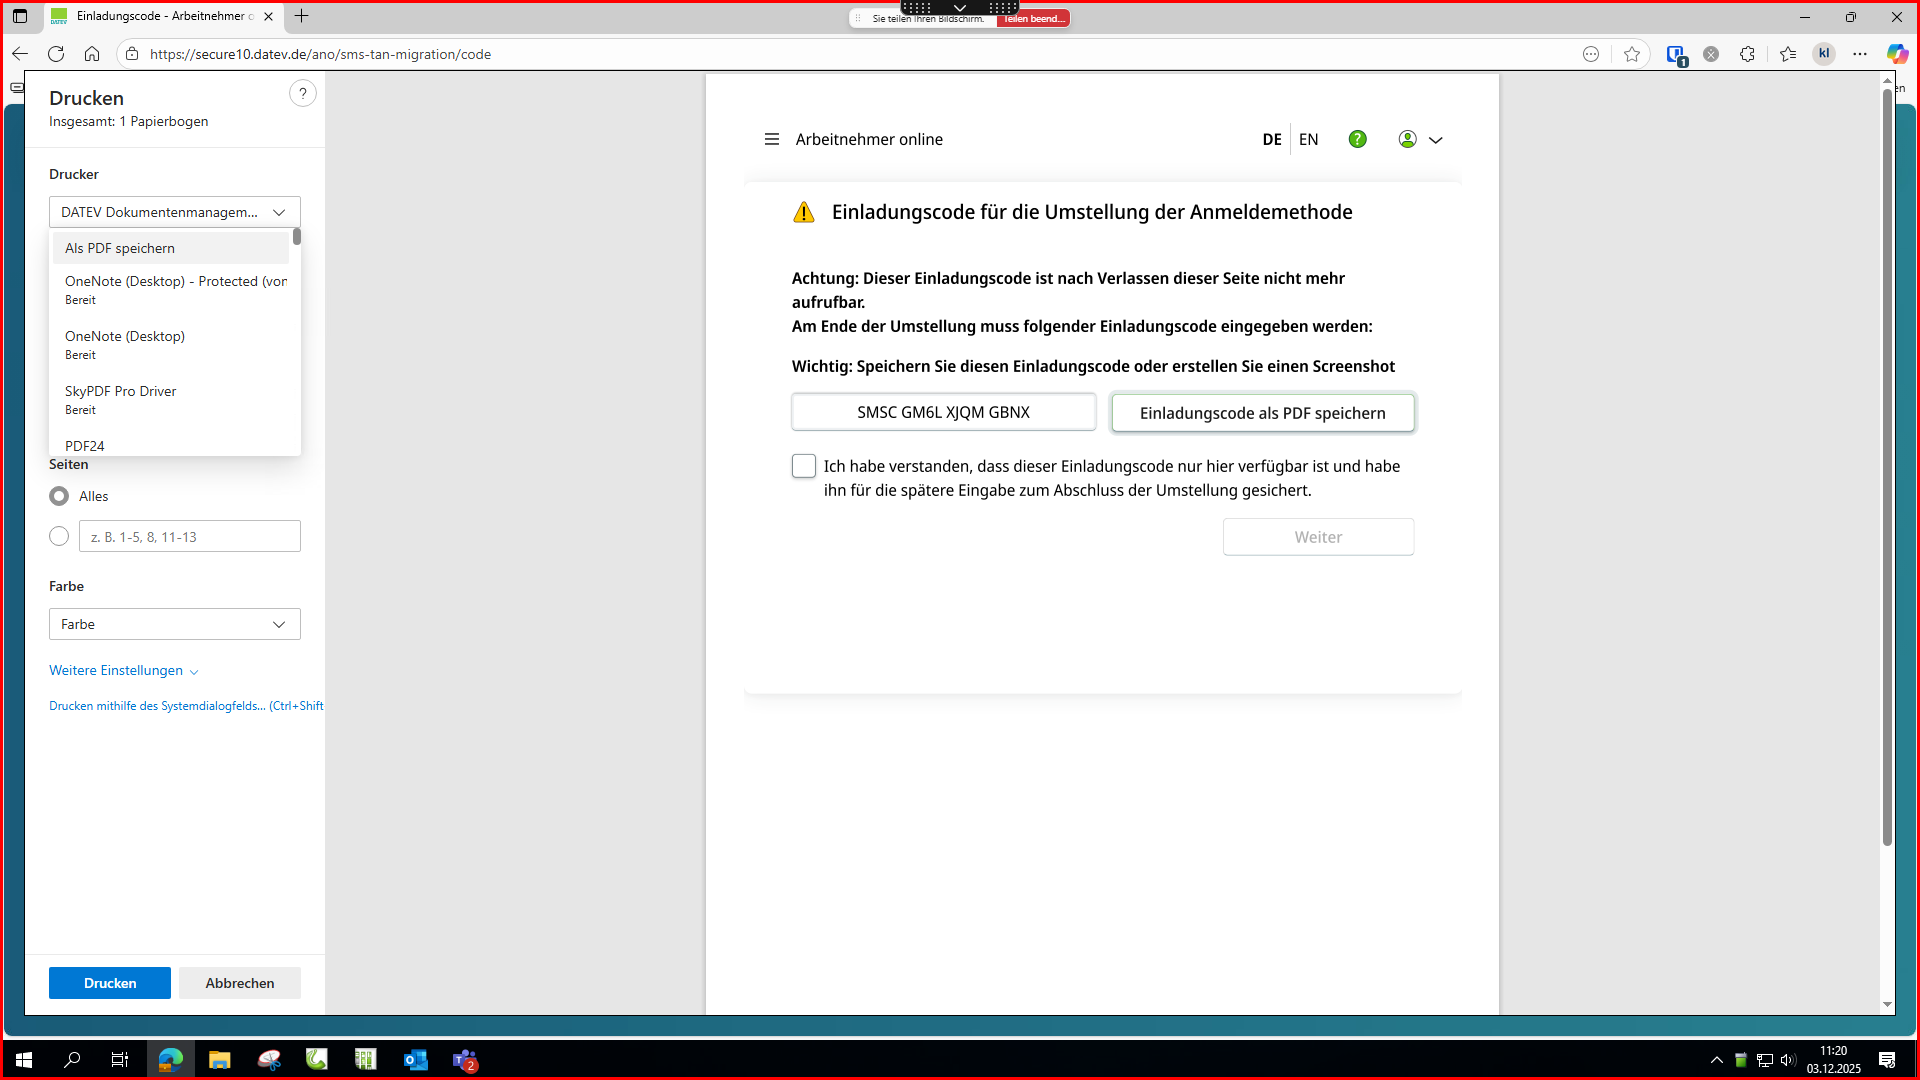Open the Drucker printer dropdown
Image resolution: width=1920 pixels, height=1080 pixels.
click(x=174, y=212)
